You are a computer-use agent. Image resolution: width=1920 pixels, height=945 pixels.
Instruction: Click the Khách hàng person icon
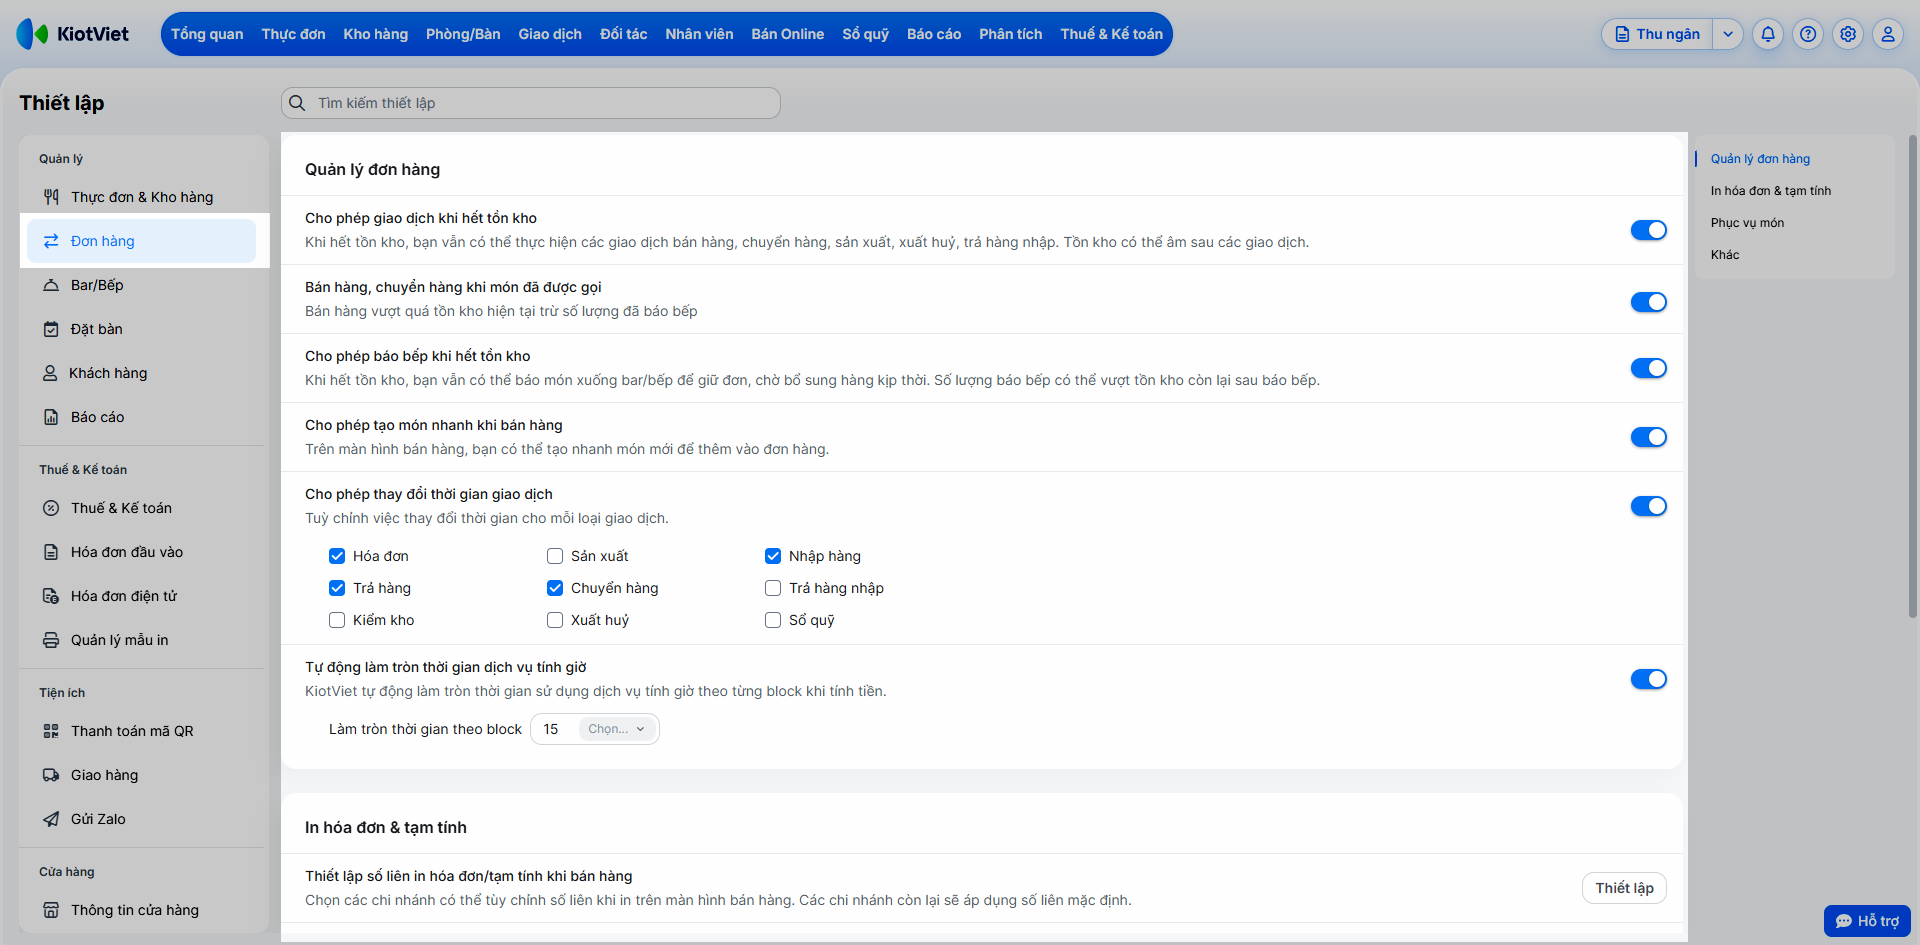pyautogui.click(x=50, y=373)
